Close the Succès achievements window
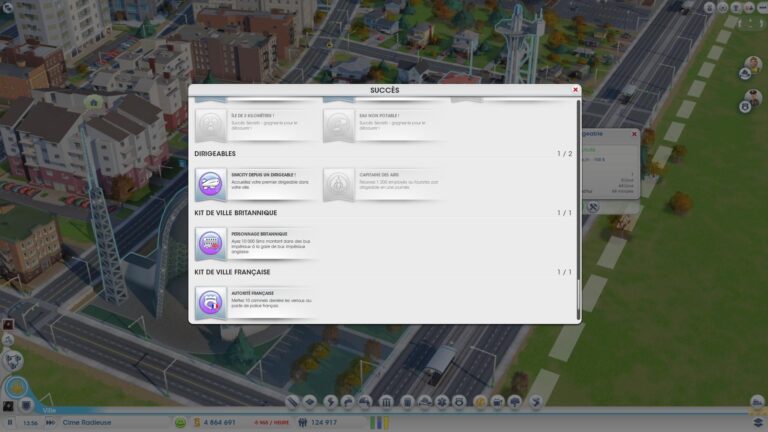Image resolution: width=768 pixels, height=432 pixels. [576, 90]
